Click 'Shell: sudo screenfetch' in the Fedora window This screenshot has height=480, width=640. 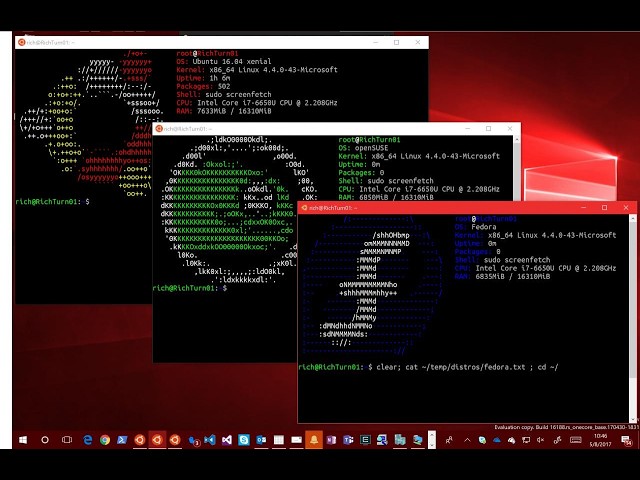click(x=502, y=260)
